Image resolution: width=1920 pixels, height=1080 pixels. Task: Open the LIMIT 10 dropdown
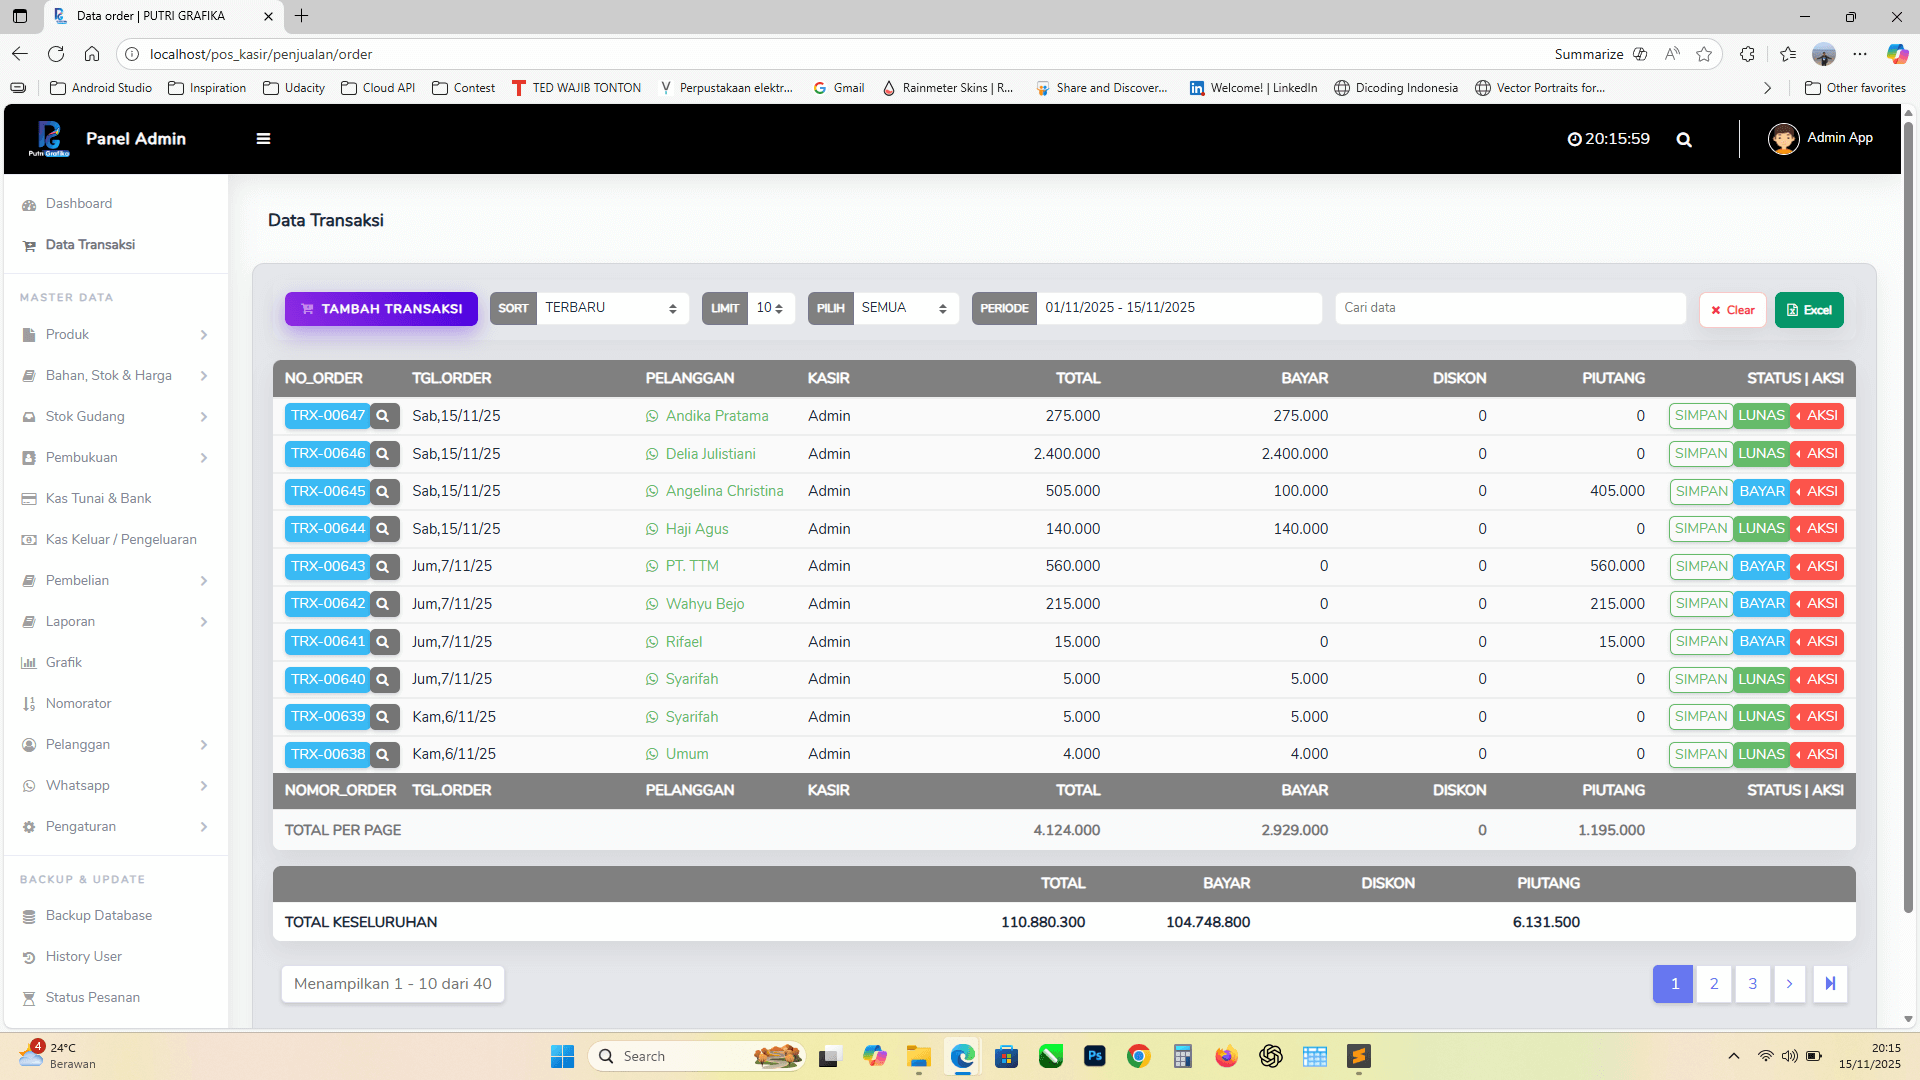pyautogui.click(x=769, y=308)
